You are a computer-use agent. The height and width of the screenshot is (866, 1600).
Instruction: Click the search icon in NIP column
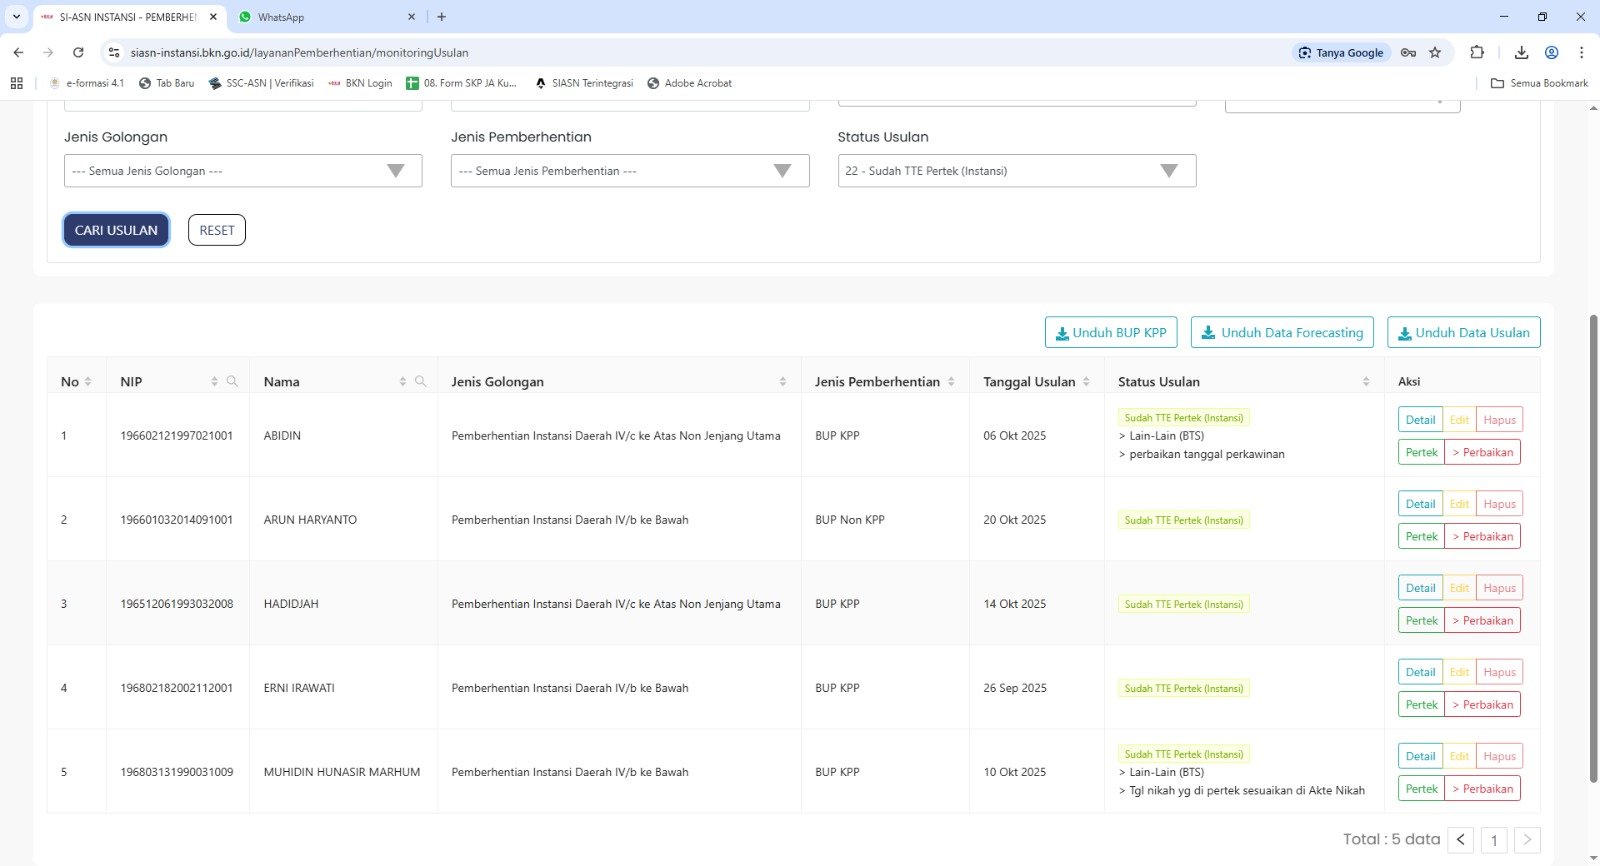[x=232, y=382]
